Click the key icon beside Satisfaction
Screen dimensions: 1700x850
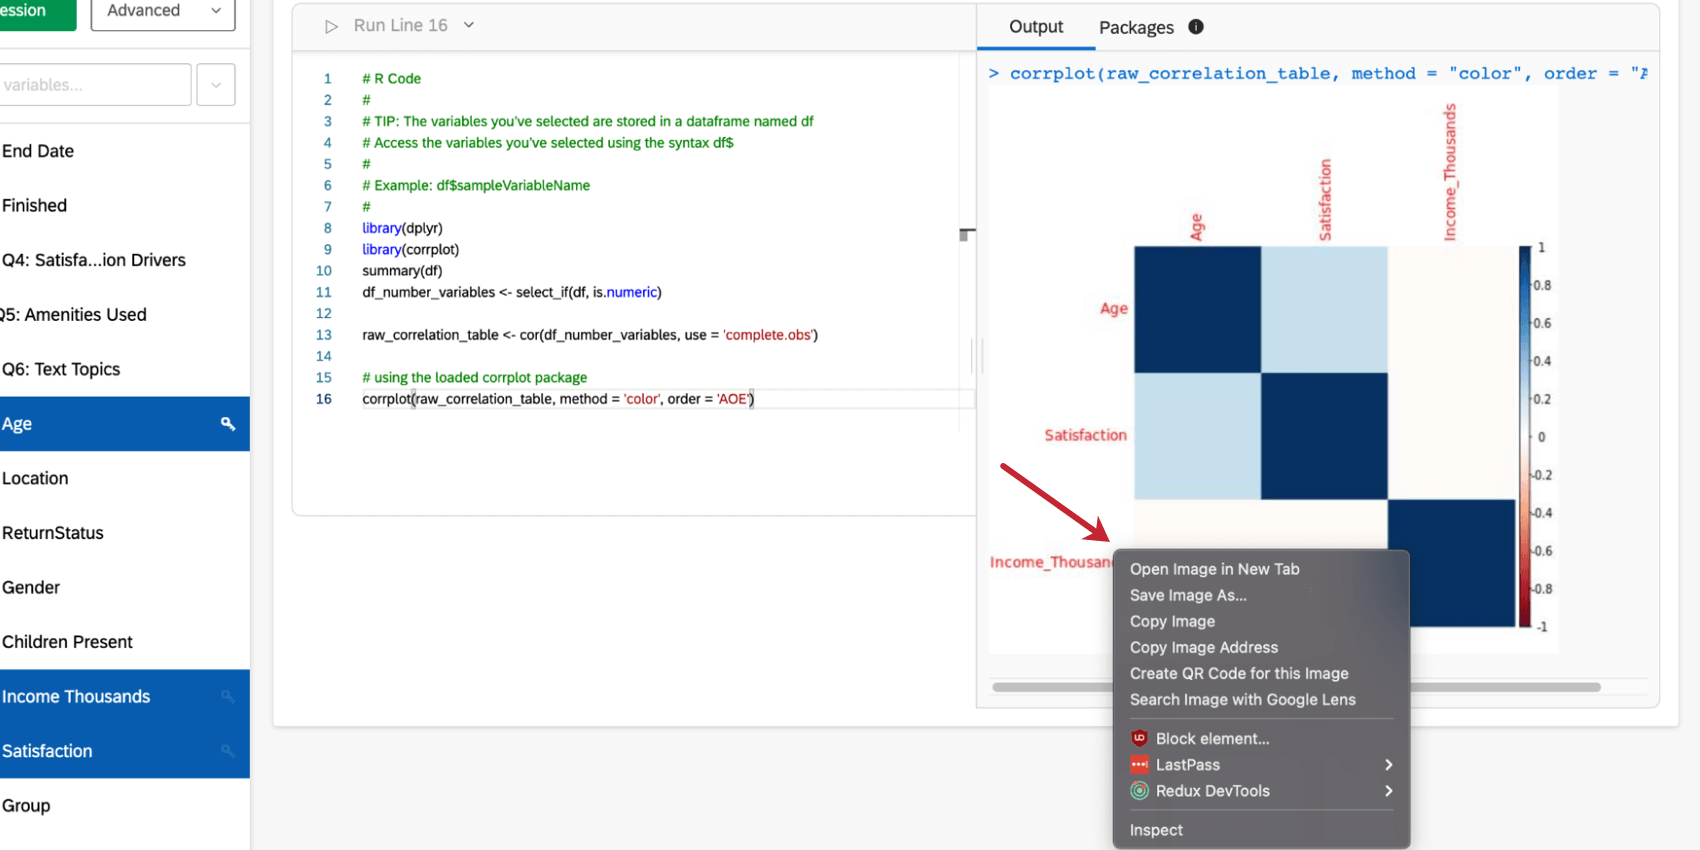(x=228, y=751)
